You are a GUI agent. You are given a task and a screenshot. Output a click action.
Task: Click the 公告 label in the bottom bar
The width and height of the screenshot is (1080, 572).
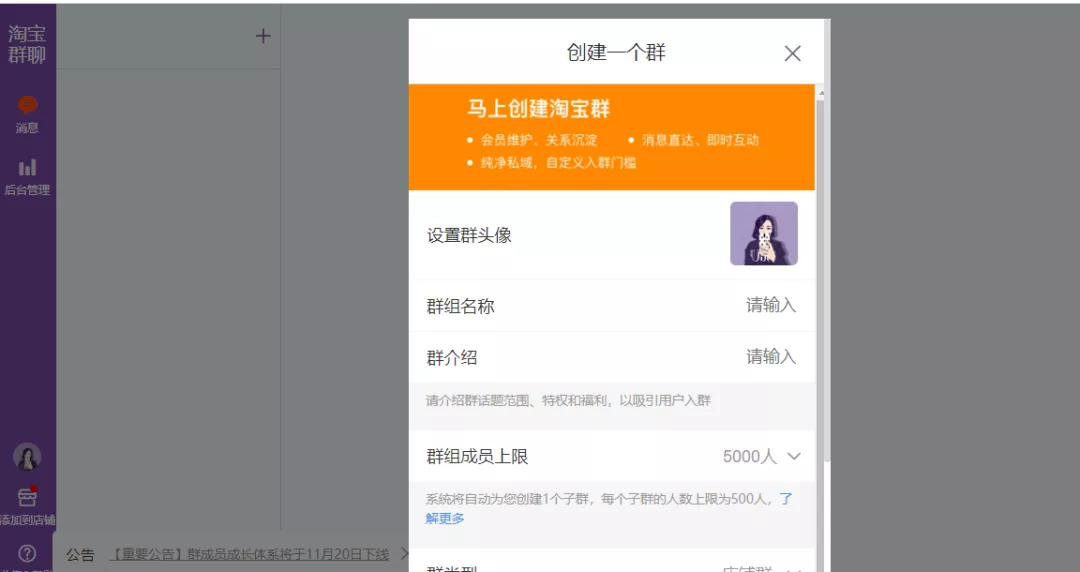[x=80, y=555]
